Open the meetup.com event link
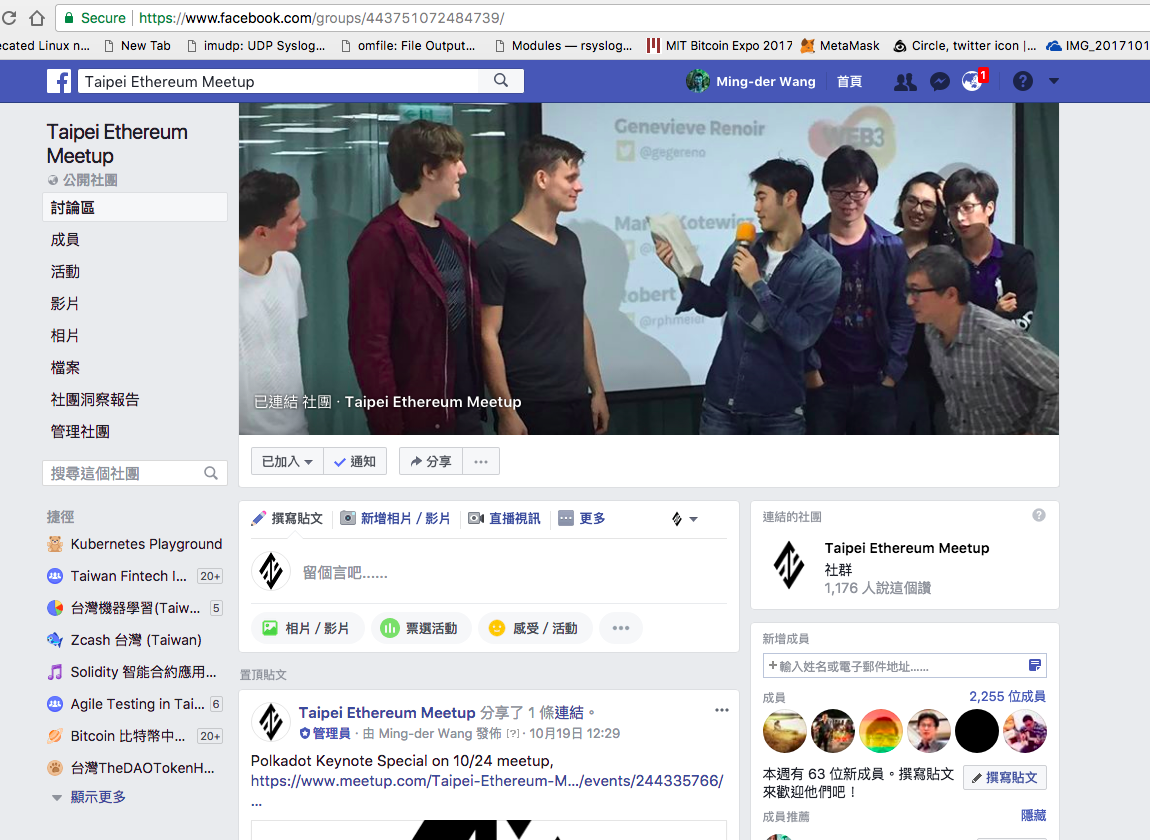 point(487,781)
